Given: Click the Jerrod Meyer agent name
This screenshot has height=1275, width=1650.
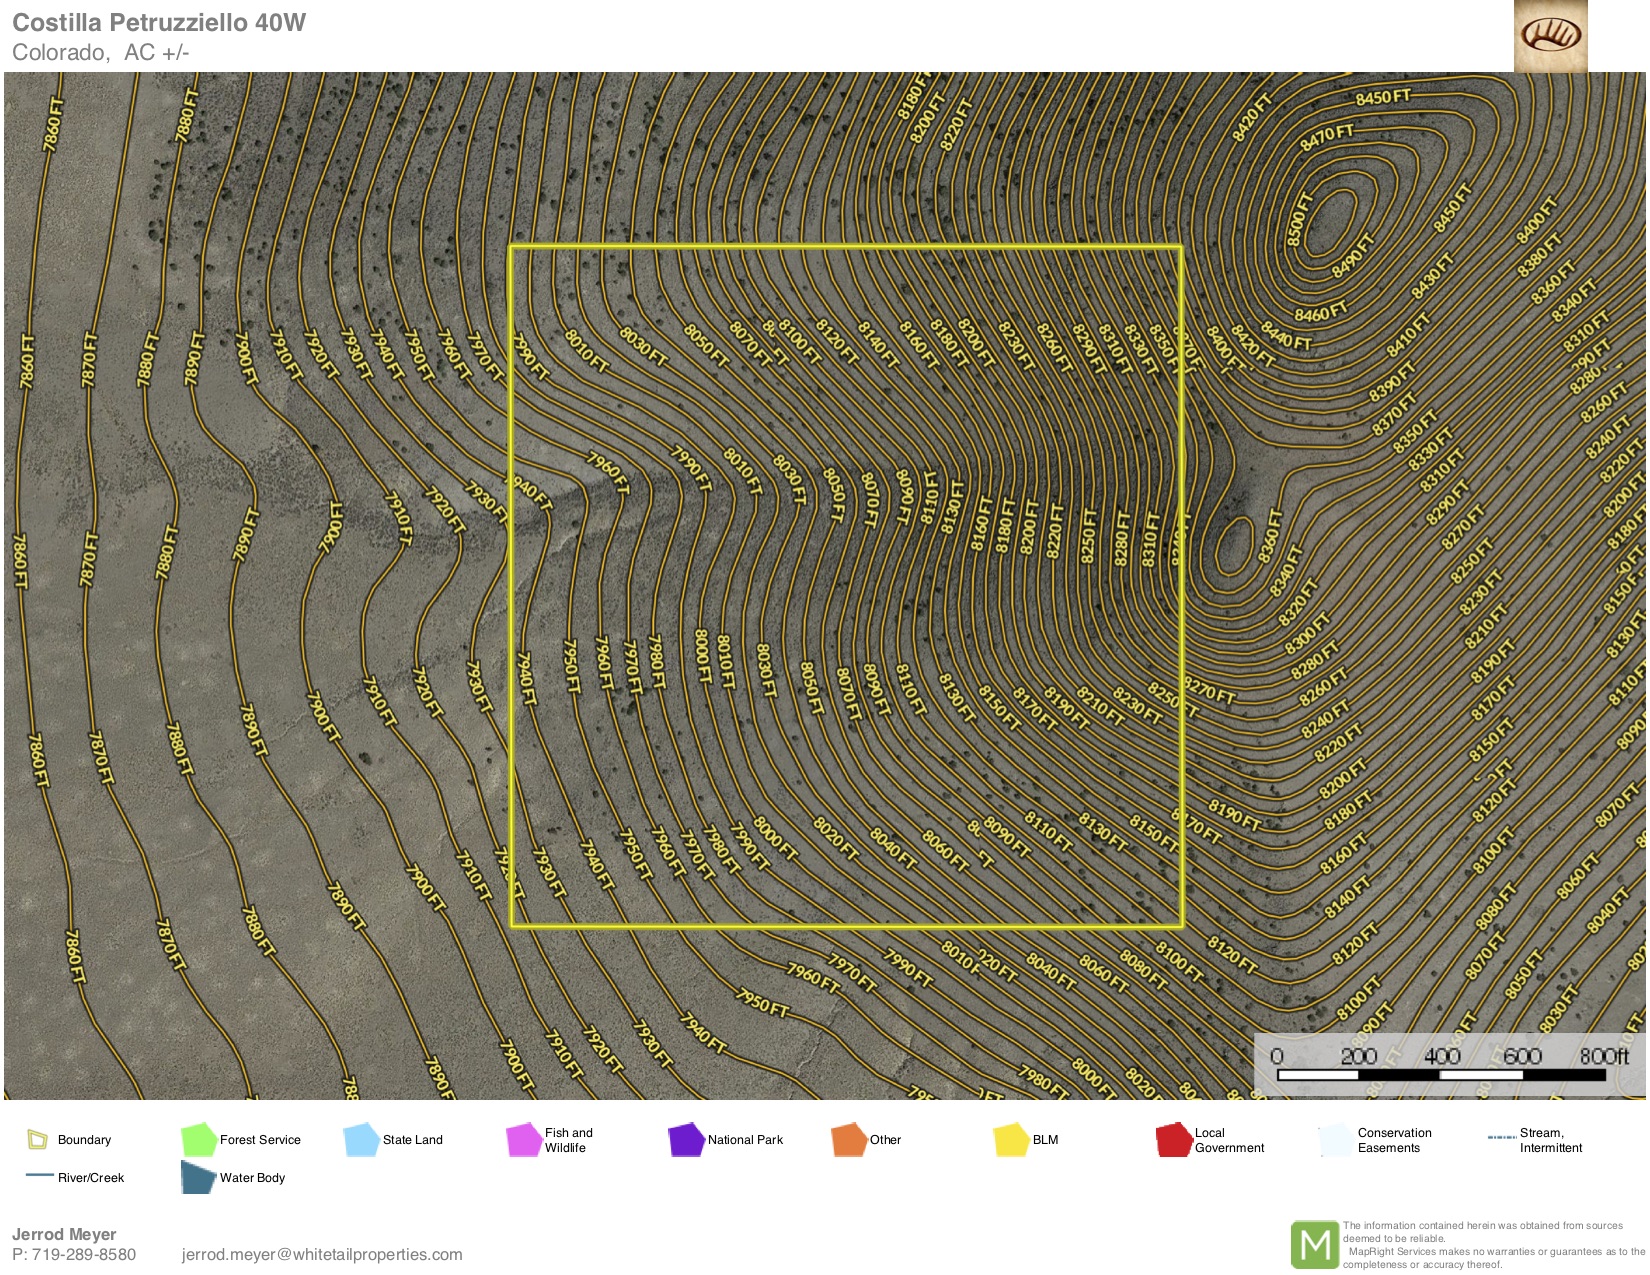Looking at the screenshot, I should click(64, 1234).
